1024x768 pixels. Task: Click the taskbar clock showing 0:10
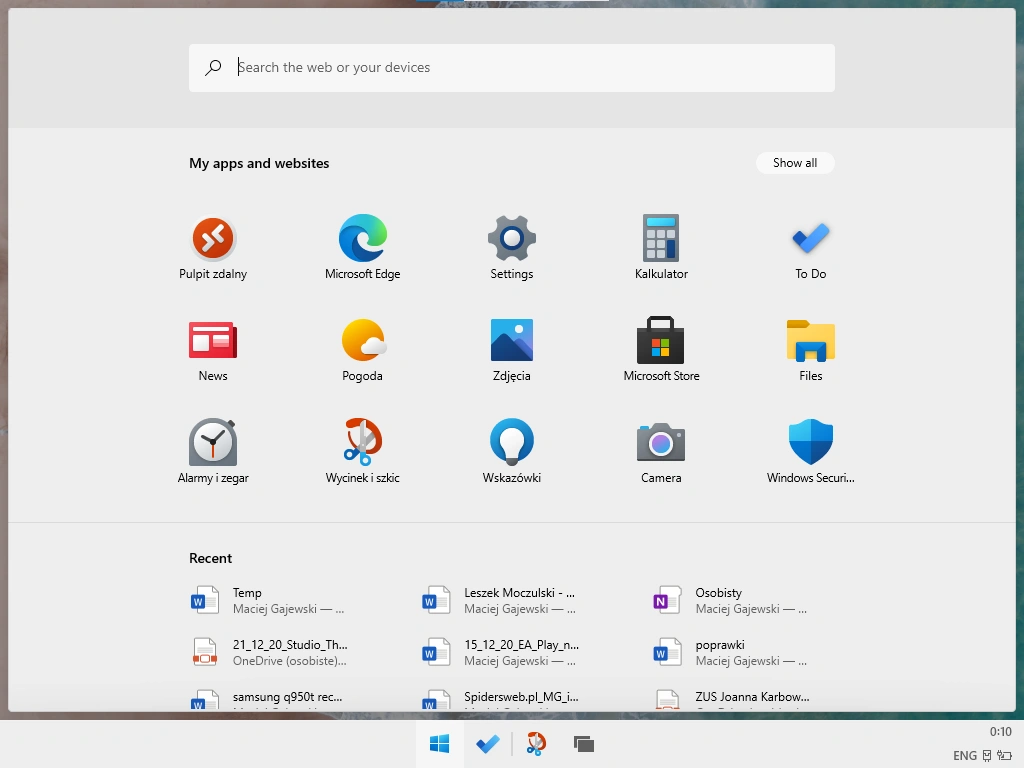1000,731
